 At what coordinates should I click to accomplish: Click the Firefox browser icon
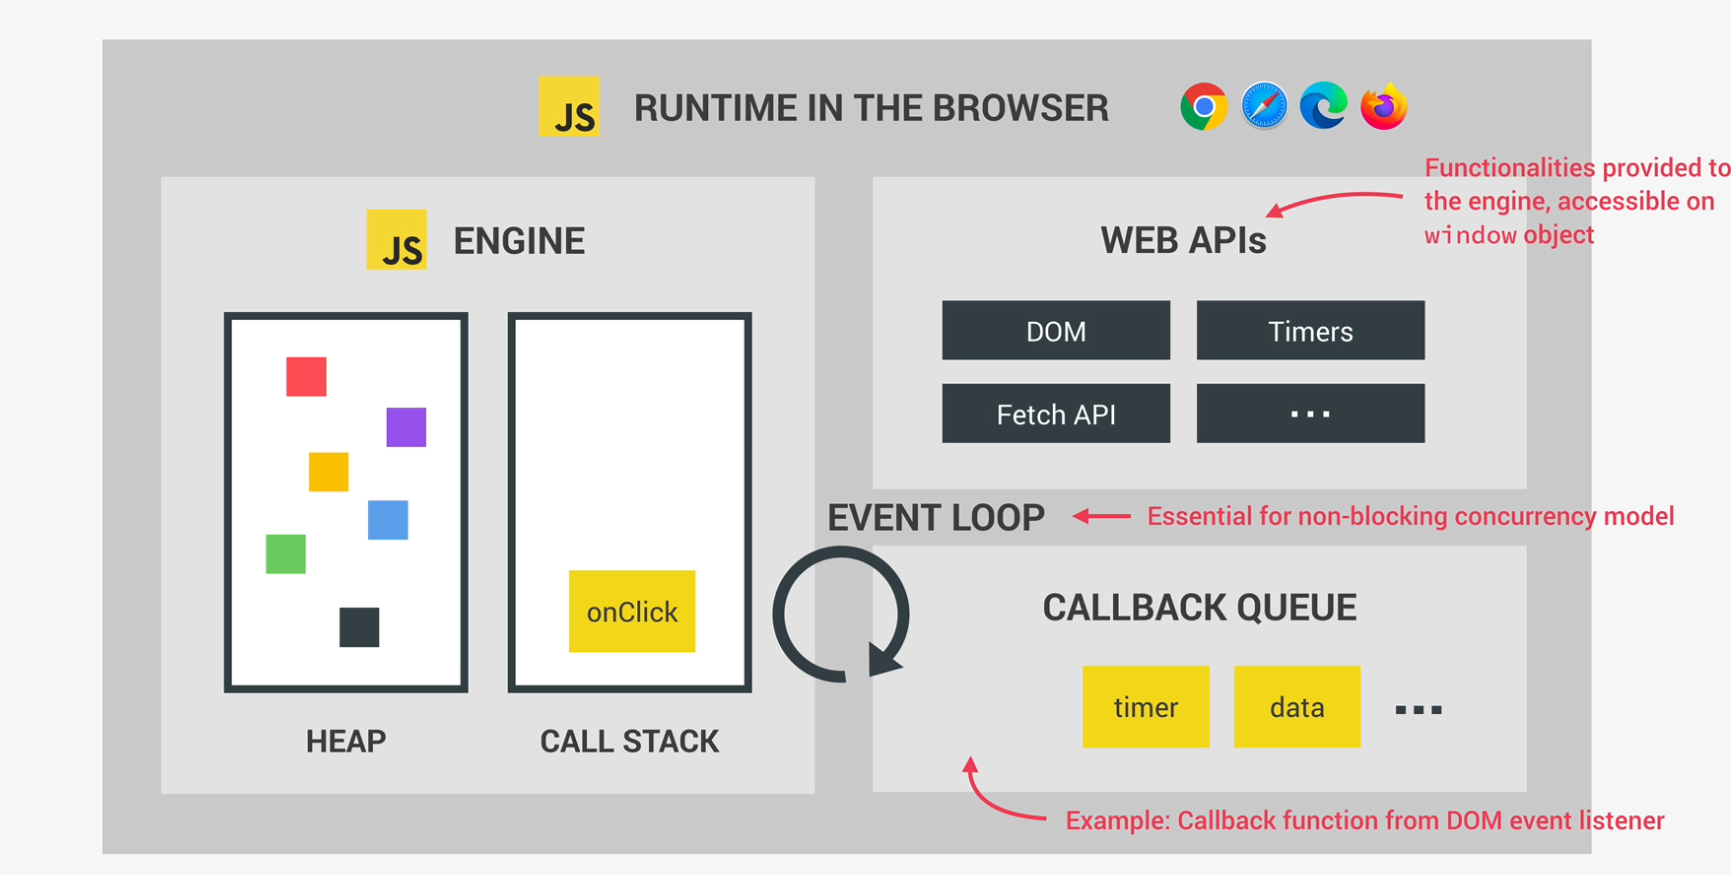tap(1384, 106)
